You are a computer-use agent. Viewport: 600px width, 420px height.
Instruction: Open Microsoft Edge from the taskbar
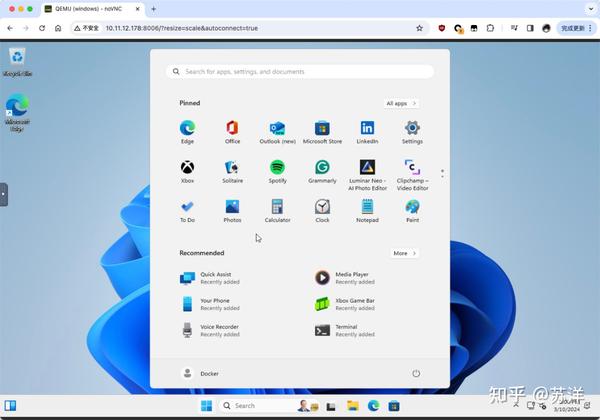click(373, 406)
